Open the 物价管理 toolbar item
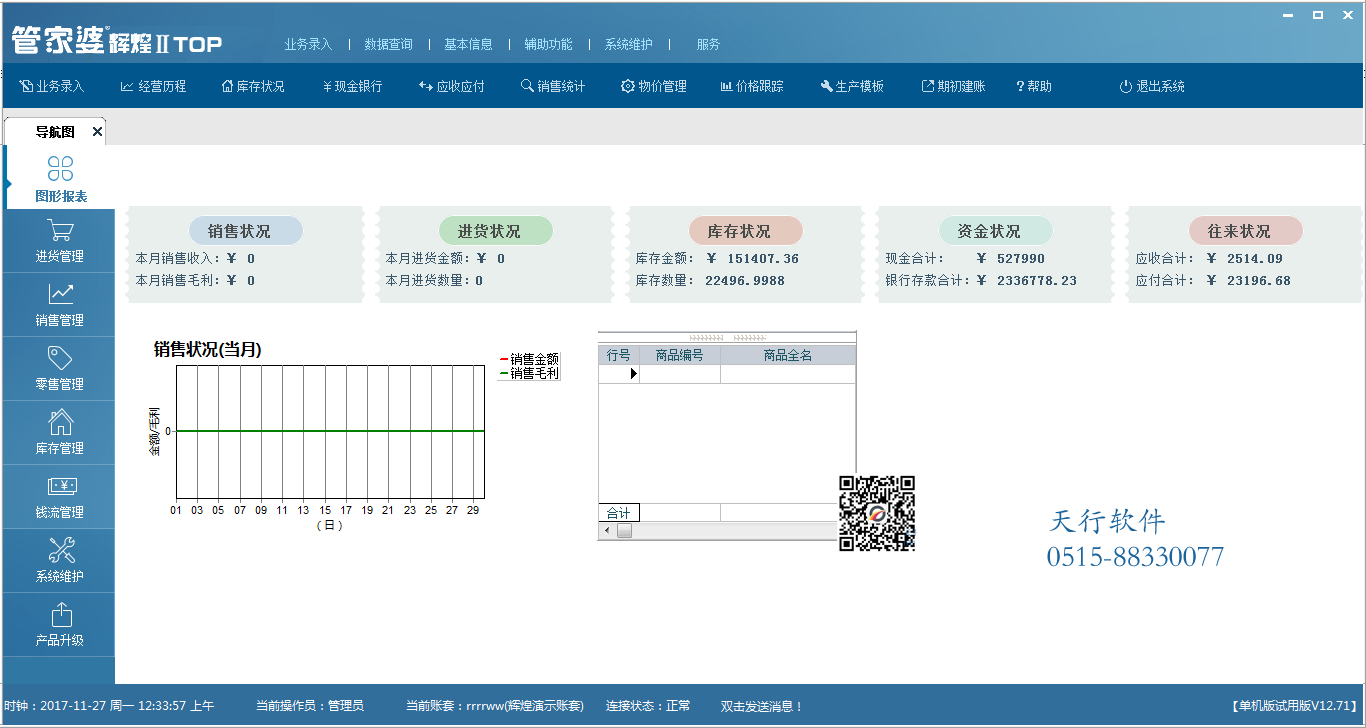The width and height of the screenshot is (1366, 728). (654, 86)
